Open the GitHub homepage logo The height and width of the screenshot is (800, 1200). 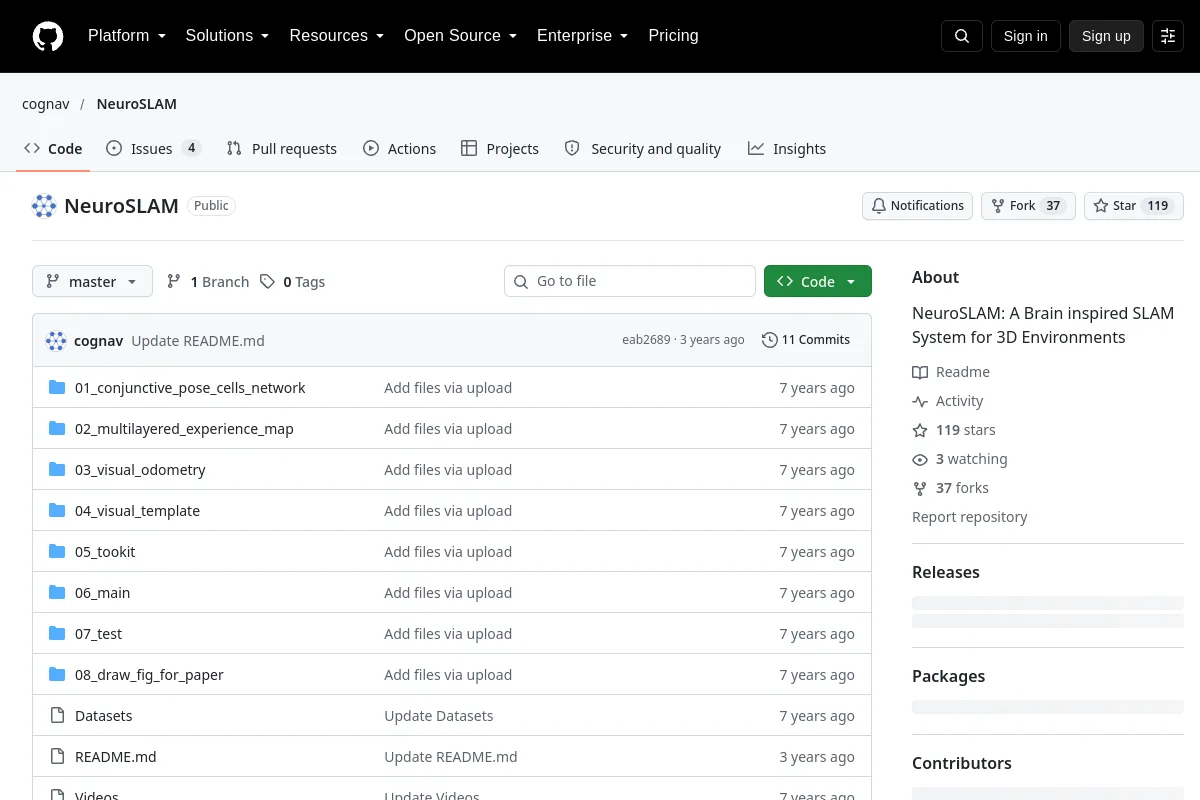click(x=48, y=36)
